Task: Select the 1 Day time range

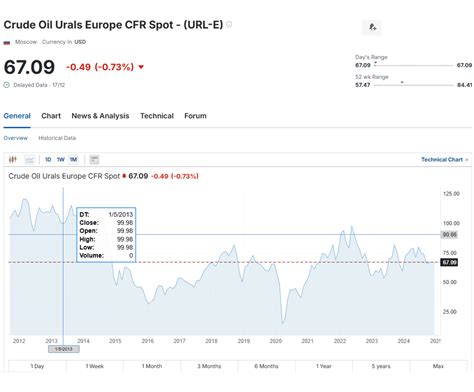Action: 37,366
